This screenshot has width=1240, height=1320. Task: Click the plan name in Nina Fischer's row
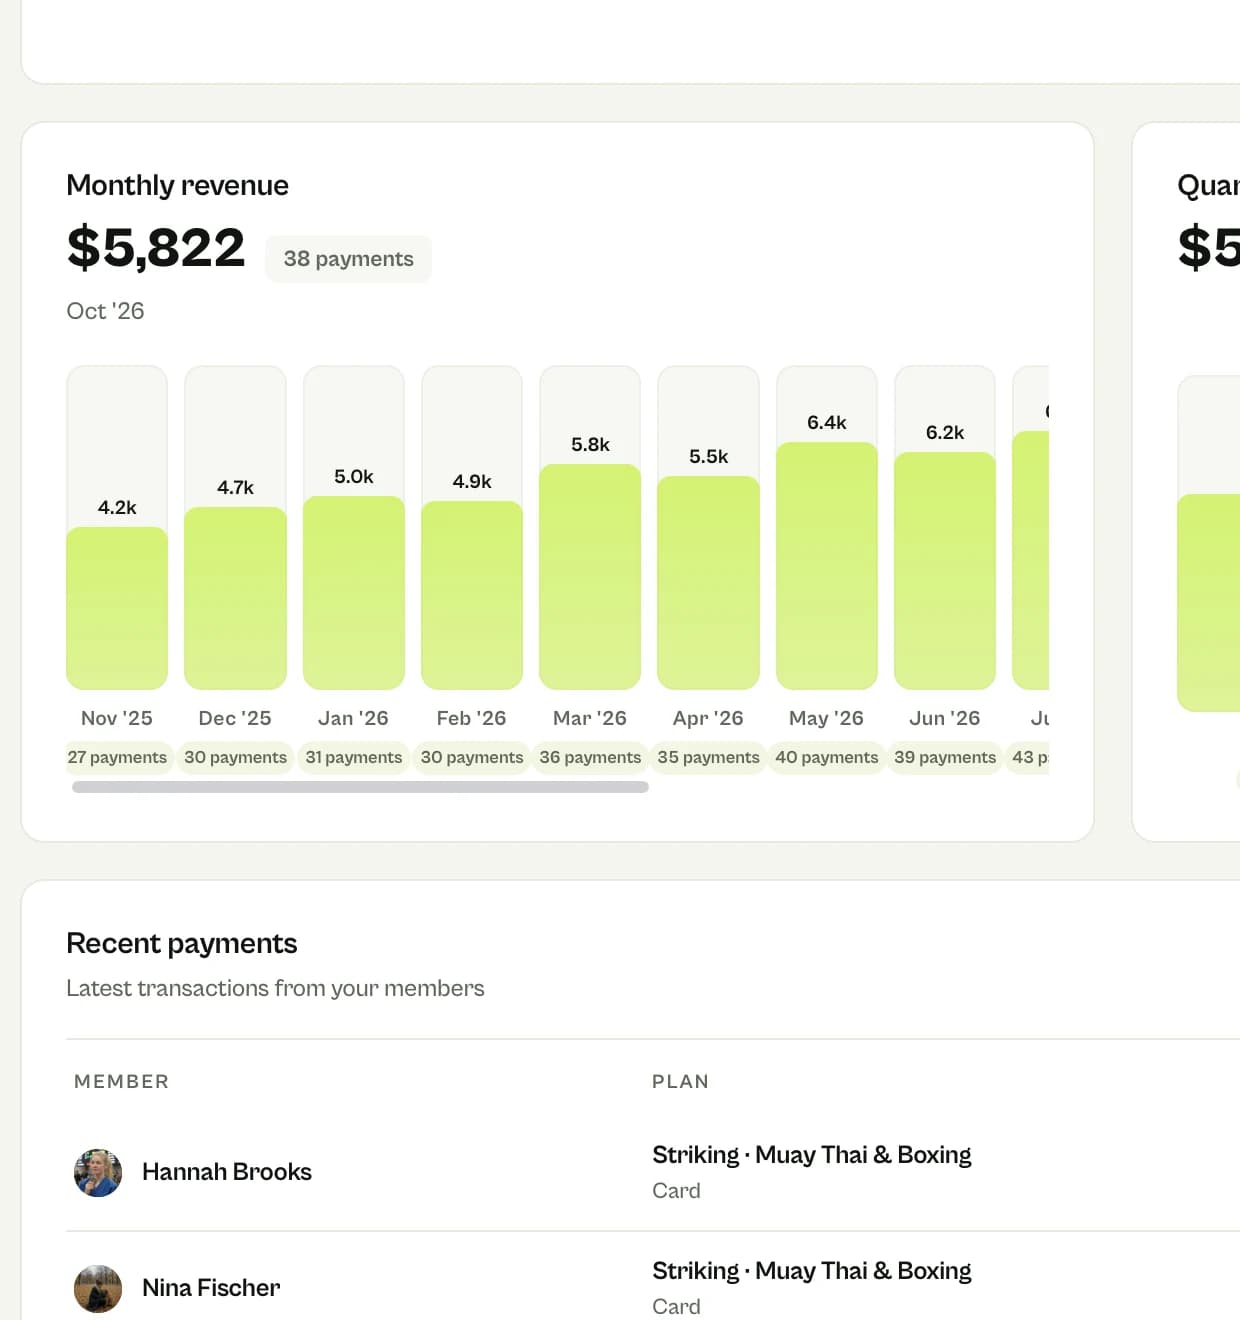click(812, 1271)
